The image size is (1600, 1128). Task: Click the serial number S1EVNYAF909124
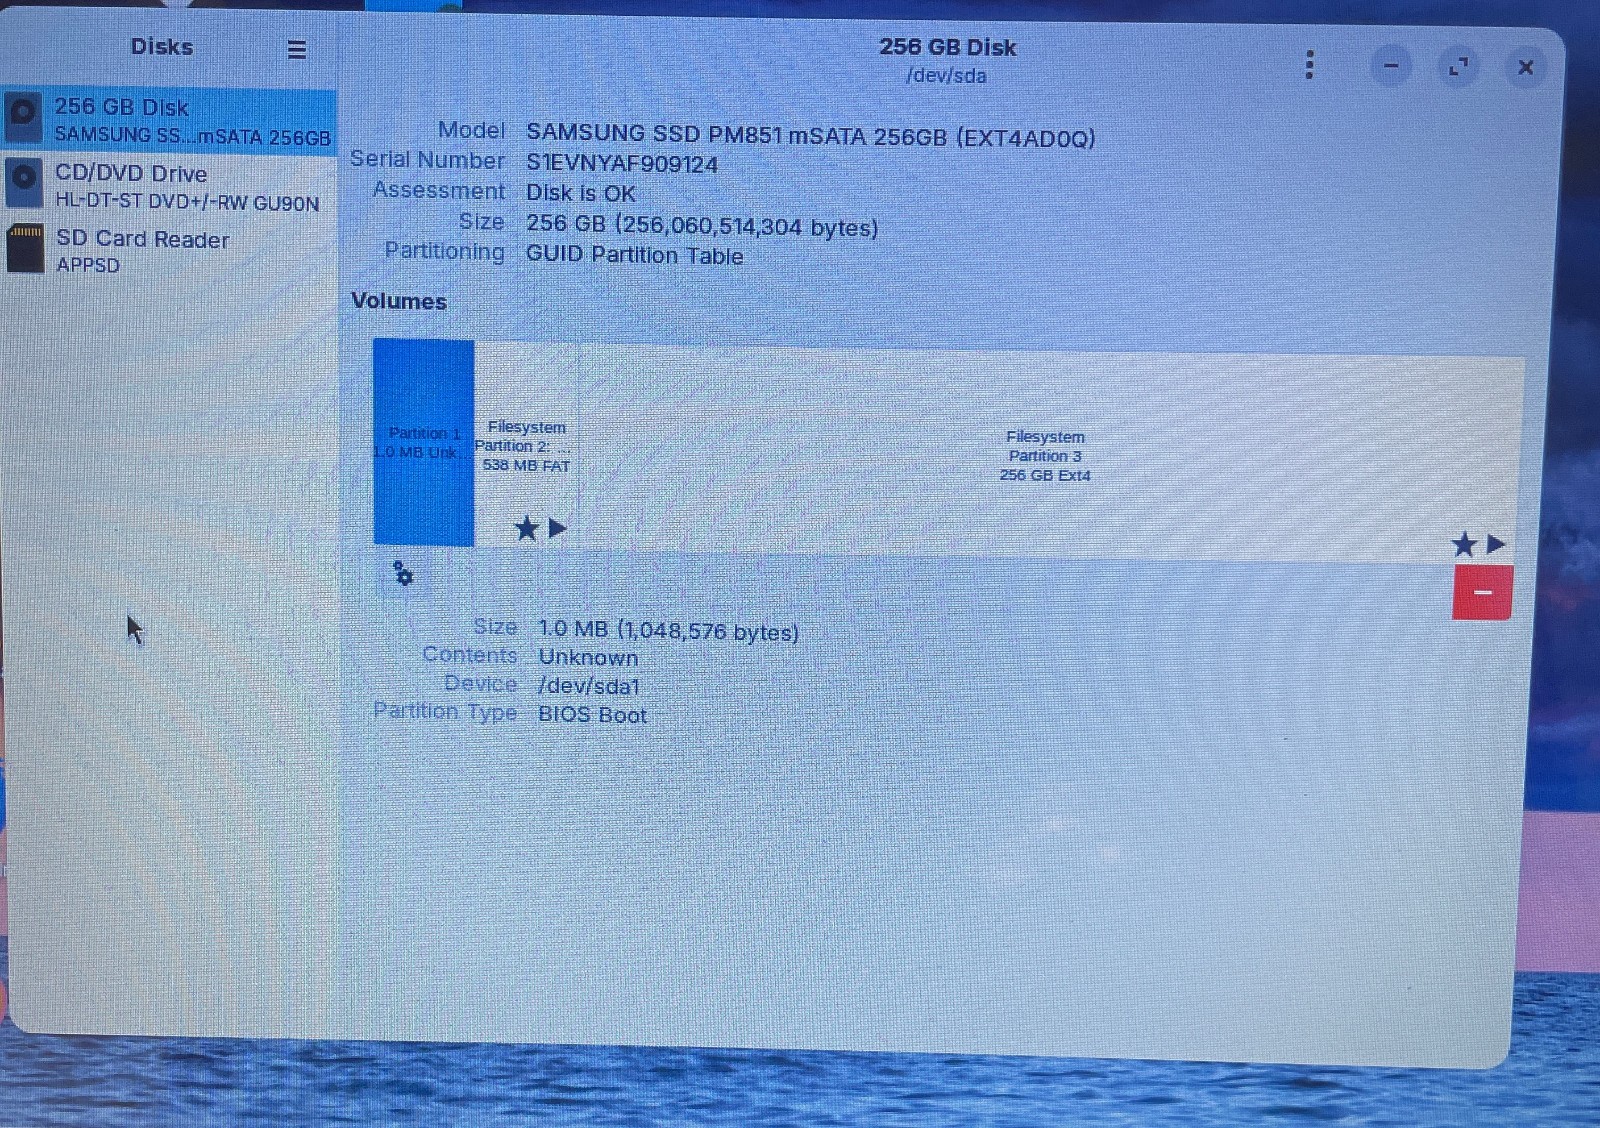622,164
